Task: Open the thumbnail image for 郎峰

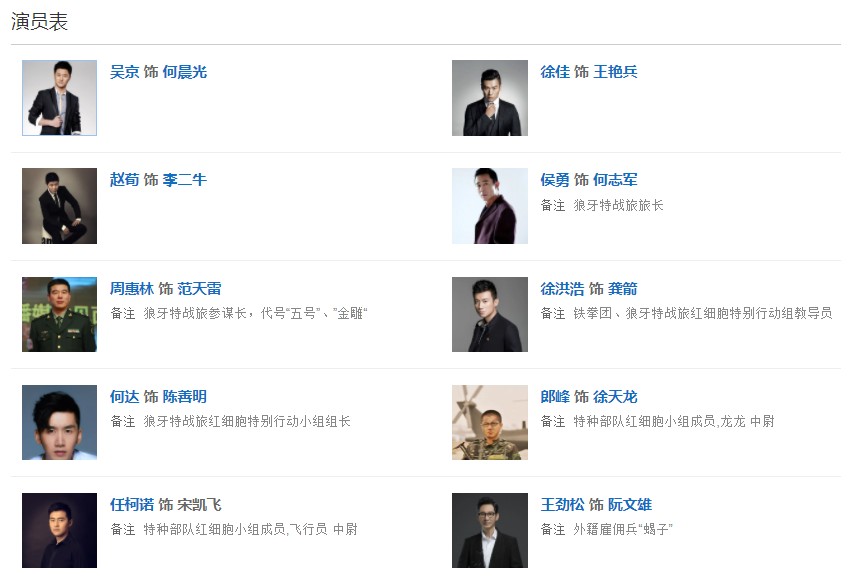Action: coord(489,422)
